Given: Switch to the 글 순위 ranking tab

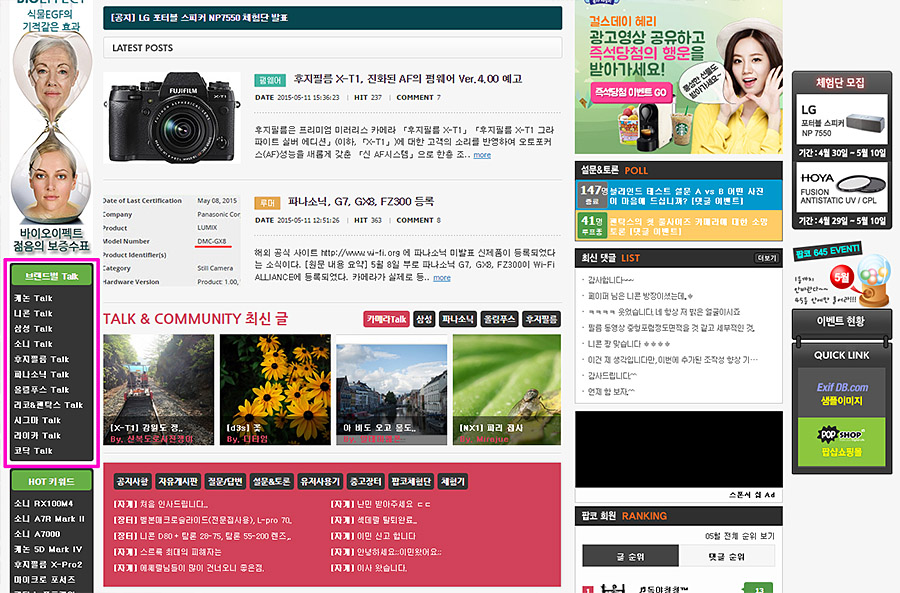Looking at the screenshot, I should tap(630, 557).
